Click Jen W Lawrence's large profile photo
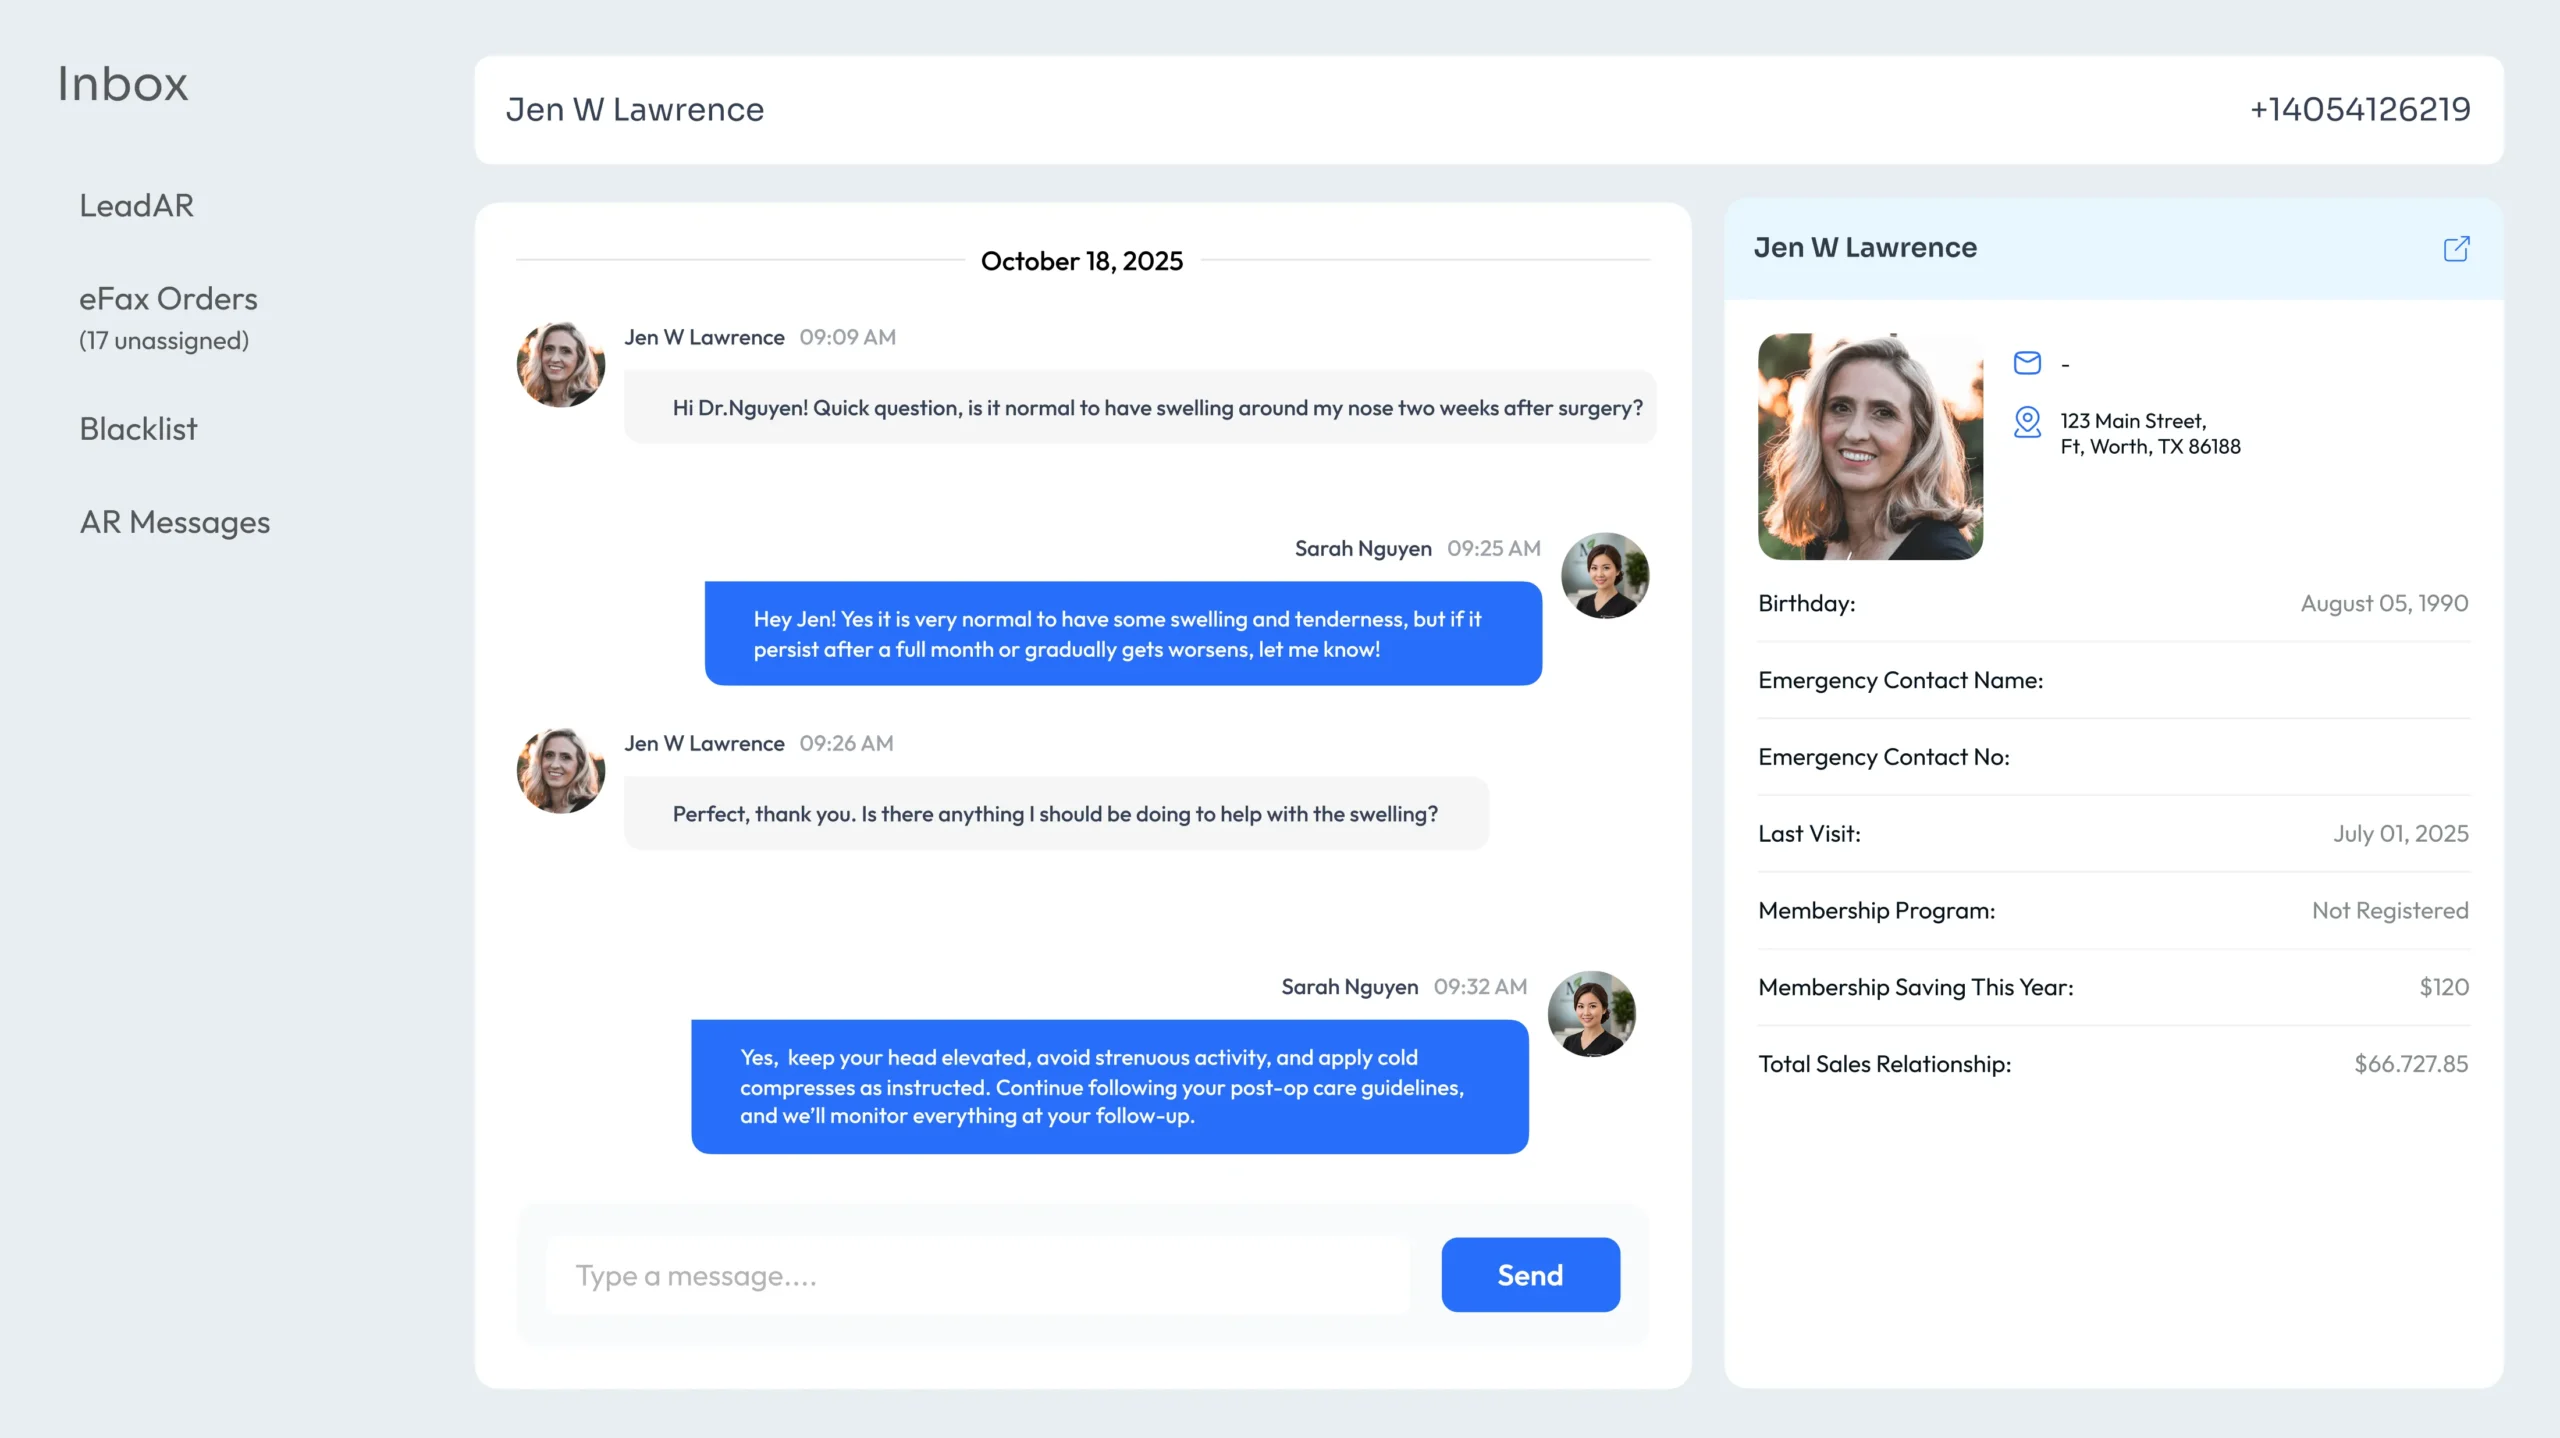Viewport: 2560px width, 1438px height. tap(1870, 446)
